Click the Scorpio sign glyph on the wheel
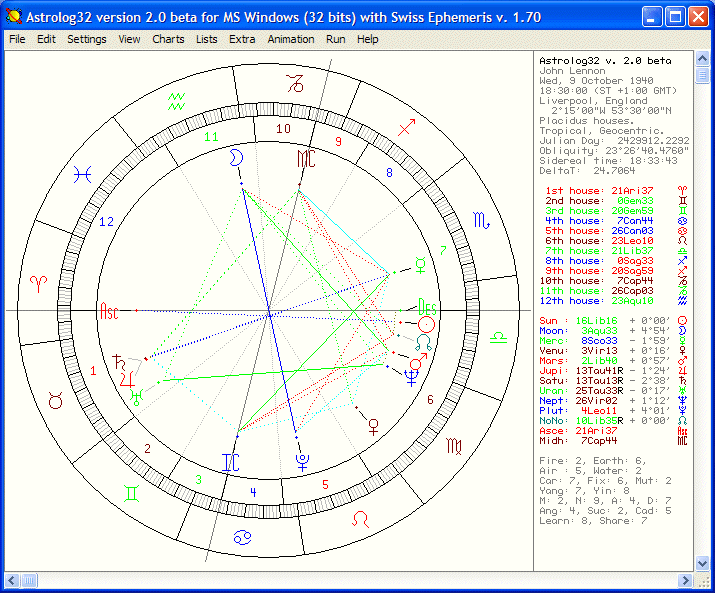The height and width of the screenshot is (593, 715). pos(482,221)
